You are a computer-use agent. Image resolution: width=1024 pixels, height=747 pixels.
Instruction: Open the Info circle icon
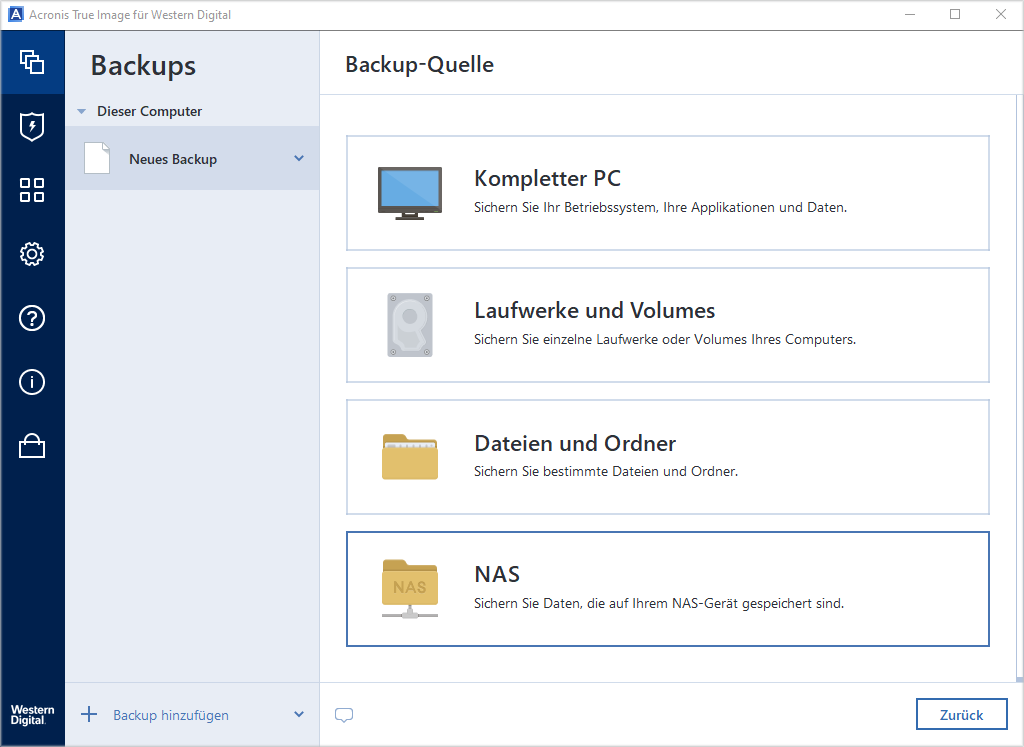(32, 382)
